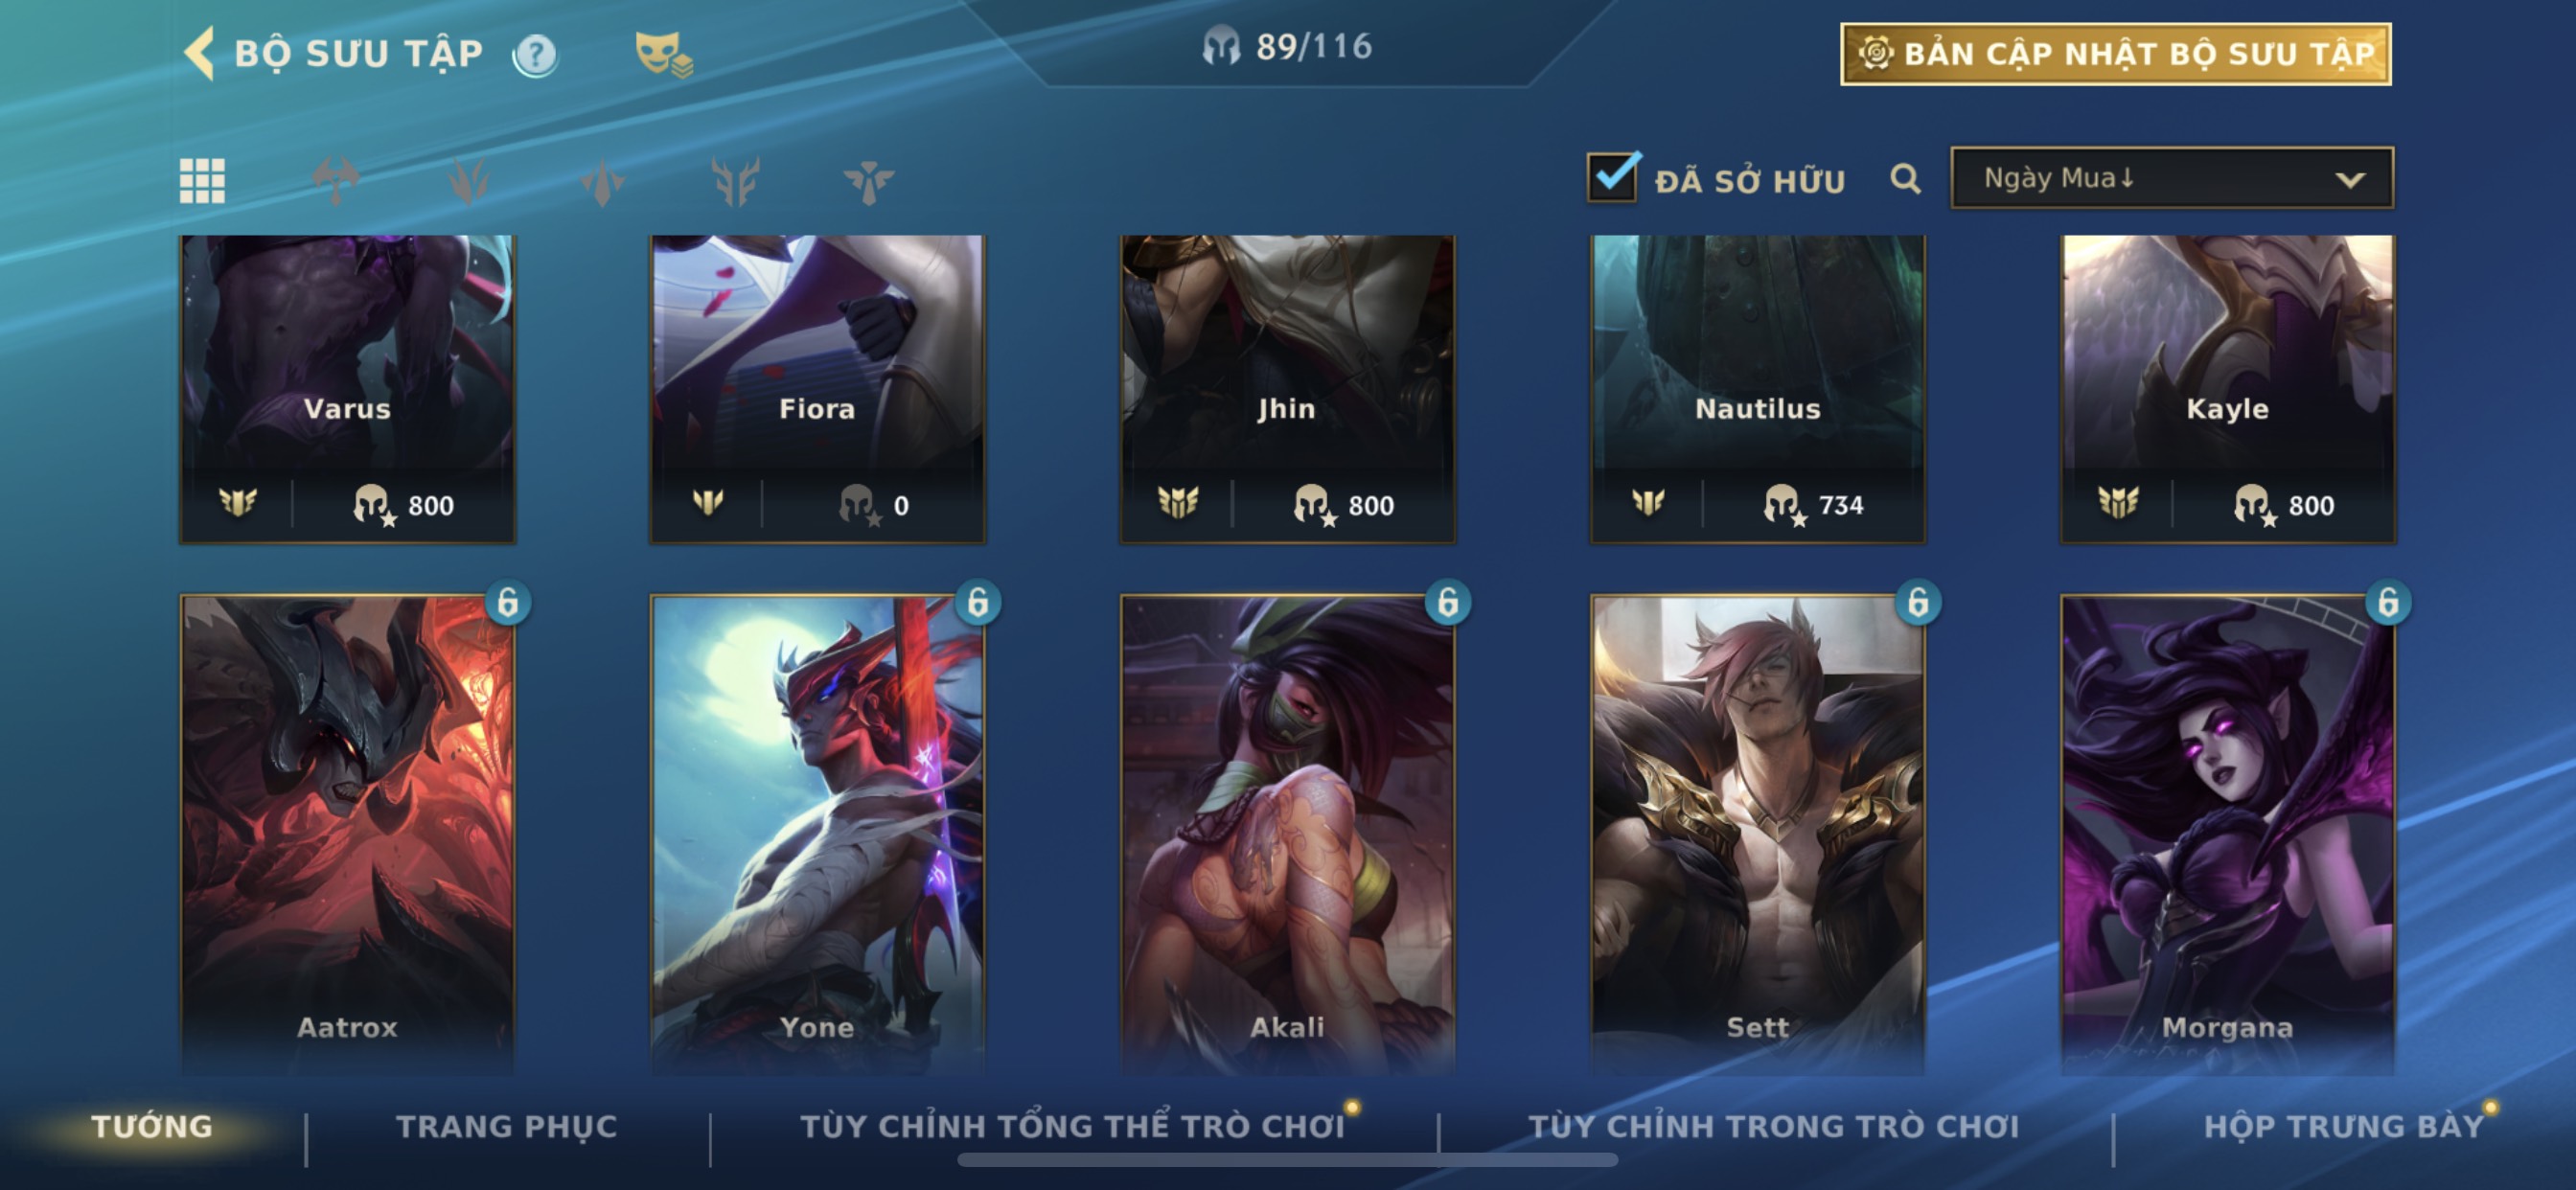Open the help question mark icon
Screen dimensions: 2576x1190
click(x=535, y=54)
